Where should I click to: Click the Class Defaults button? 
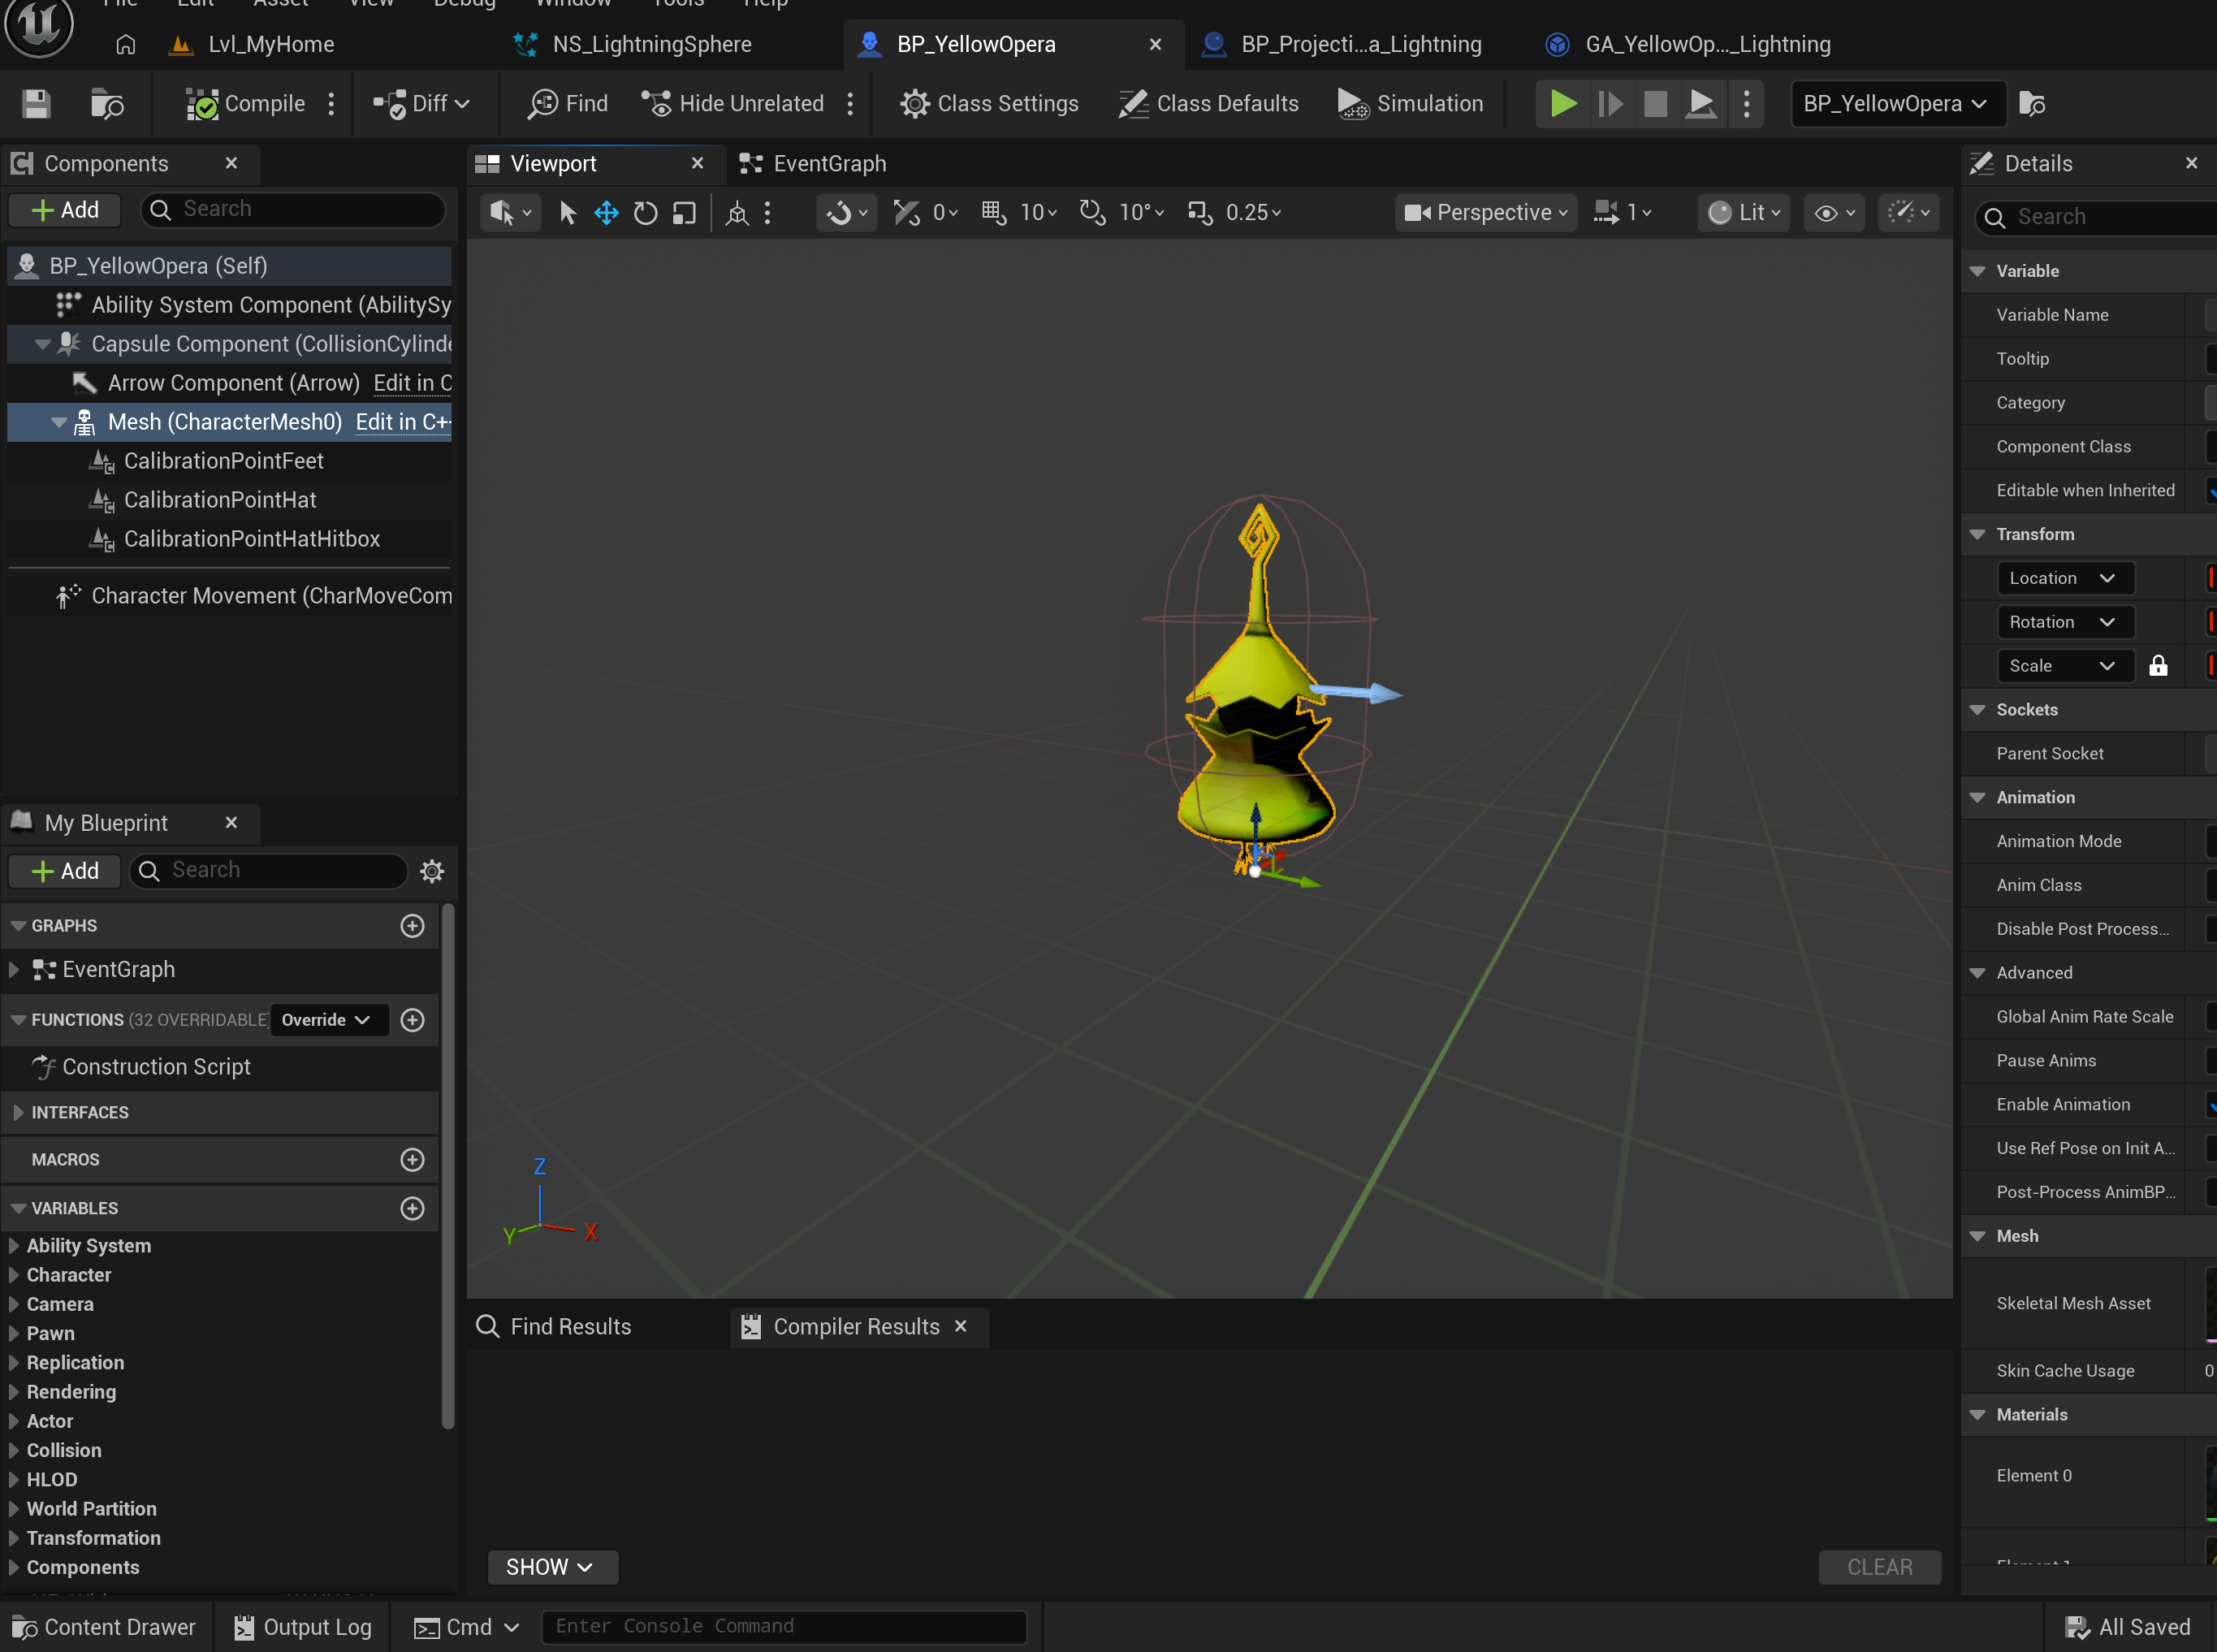1209,104
